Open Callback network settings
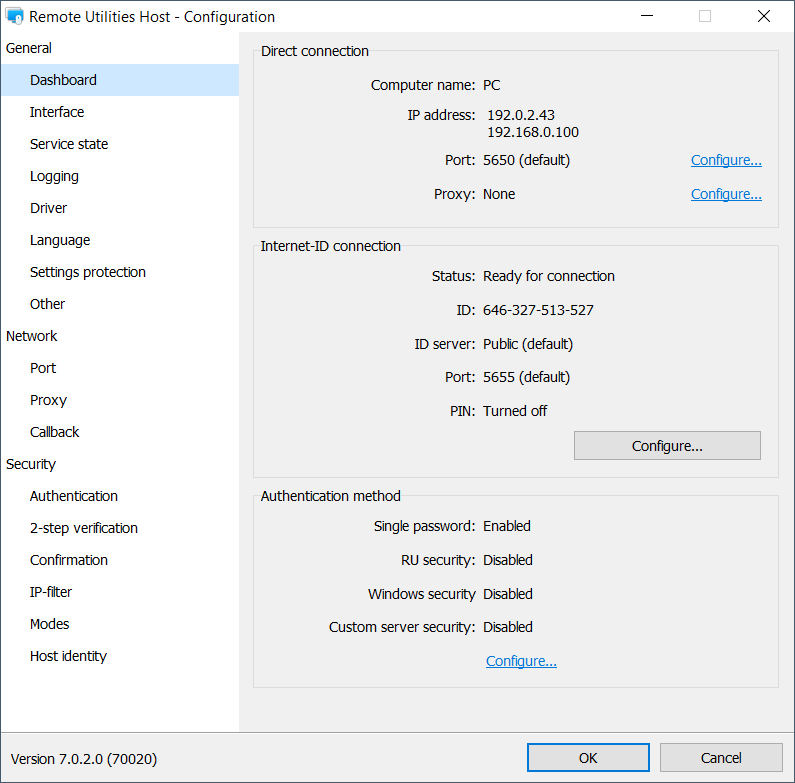 (x=55, y=432)
